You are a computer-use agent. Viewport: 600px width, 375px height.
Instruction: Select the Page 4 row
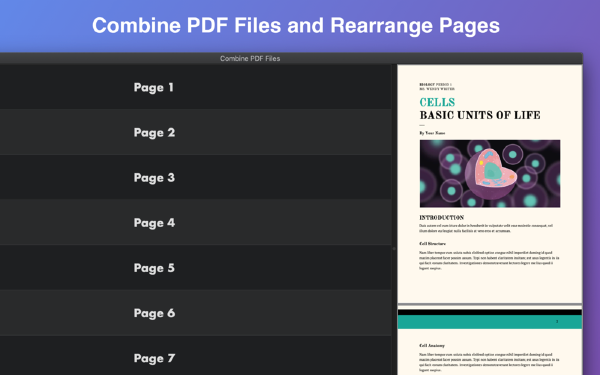[x=196, y=222]
